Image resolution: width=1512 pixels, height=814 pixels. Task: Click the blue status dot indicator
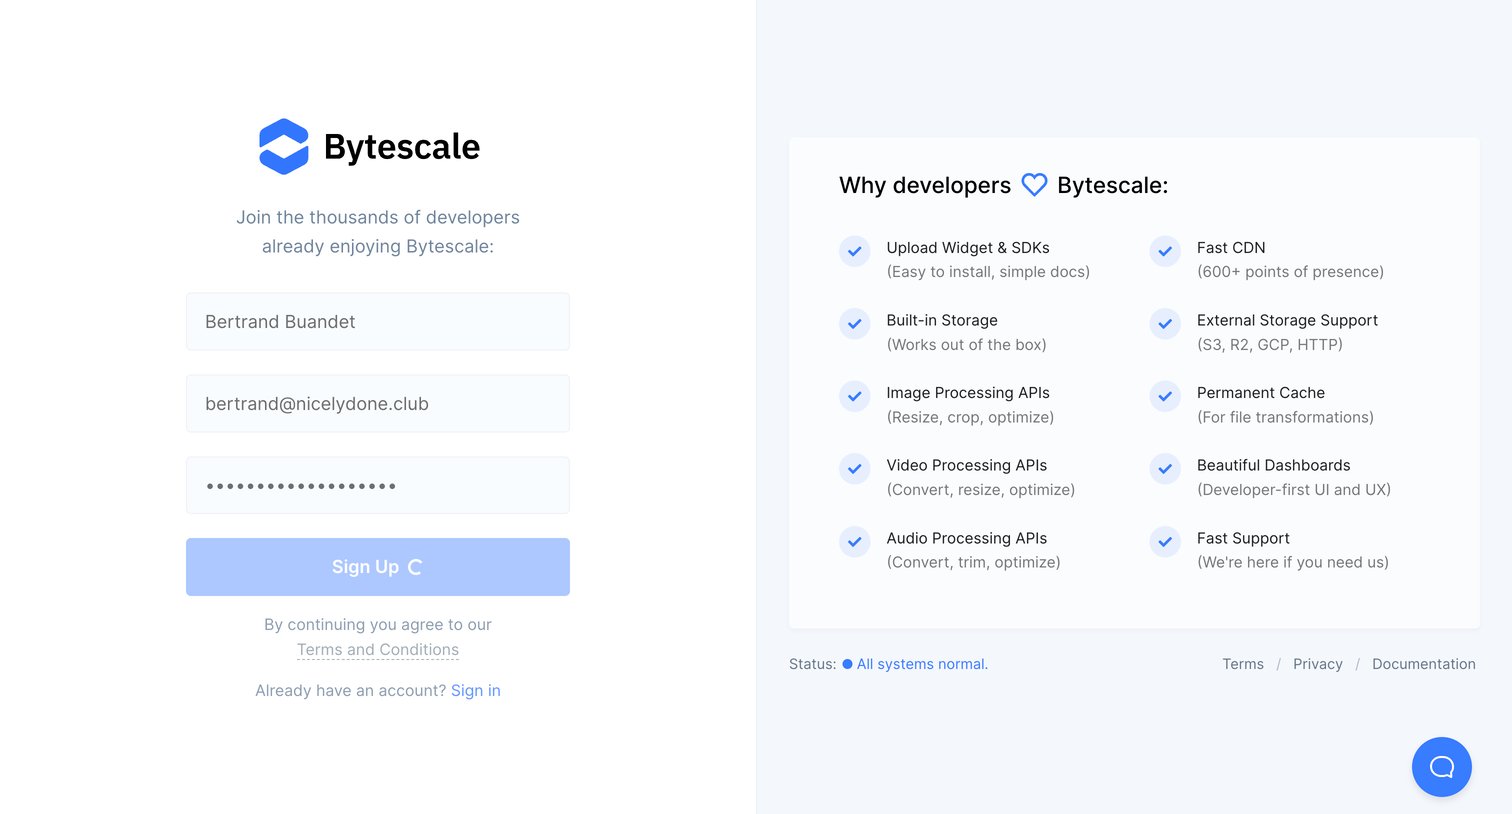coord(847,664)
